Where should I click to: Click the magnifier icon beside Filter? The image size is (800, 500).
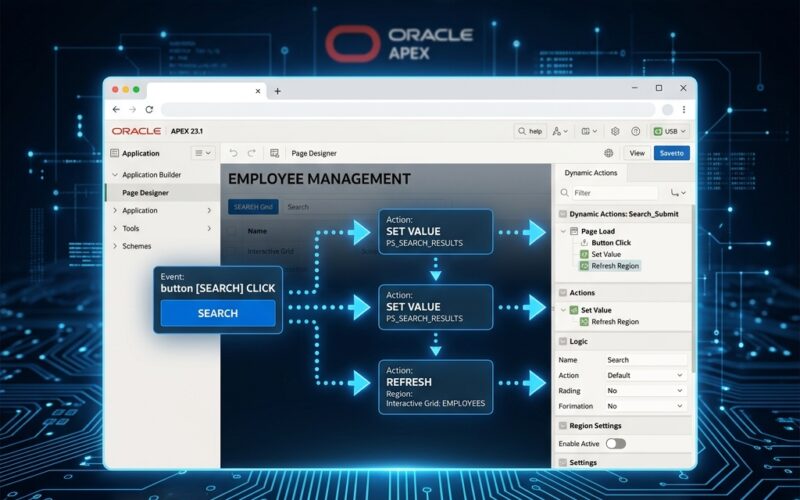pos(564,193)
